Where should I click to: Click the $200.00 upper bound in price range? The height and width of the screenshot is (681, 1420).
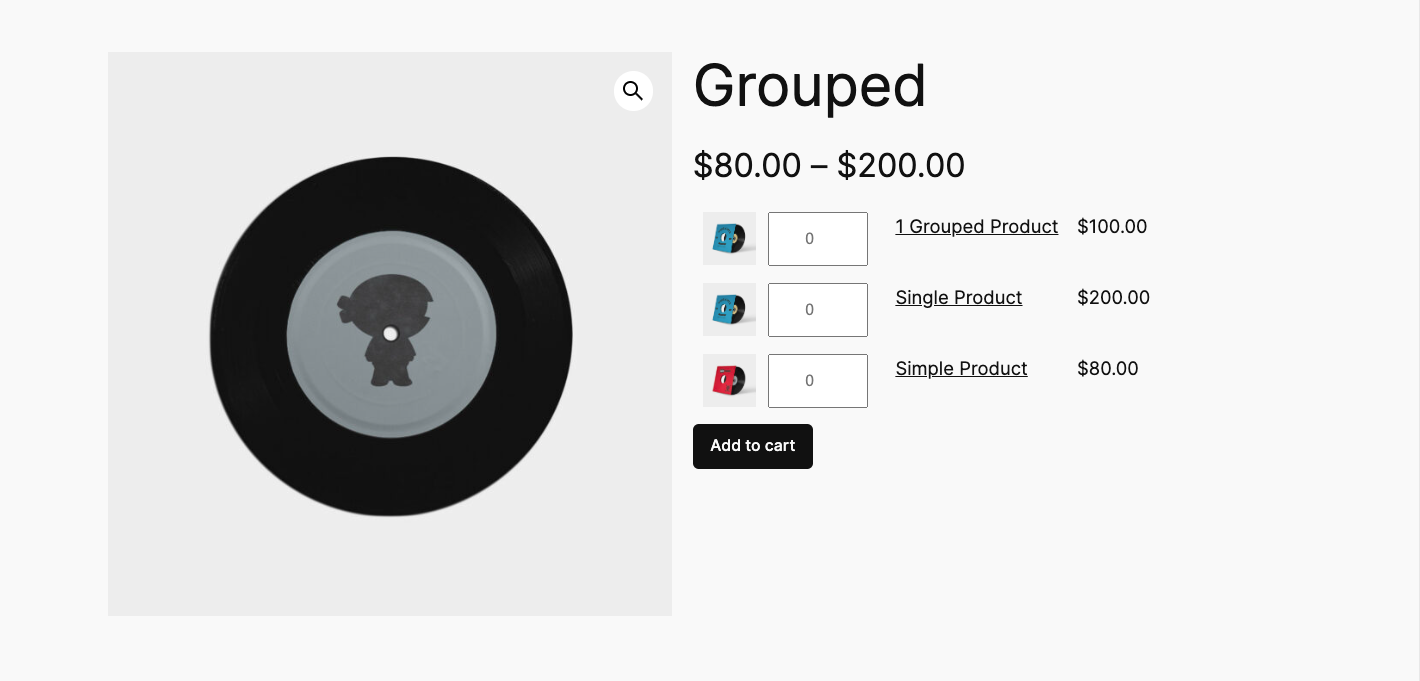(900, 166)
